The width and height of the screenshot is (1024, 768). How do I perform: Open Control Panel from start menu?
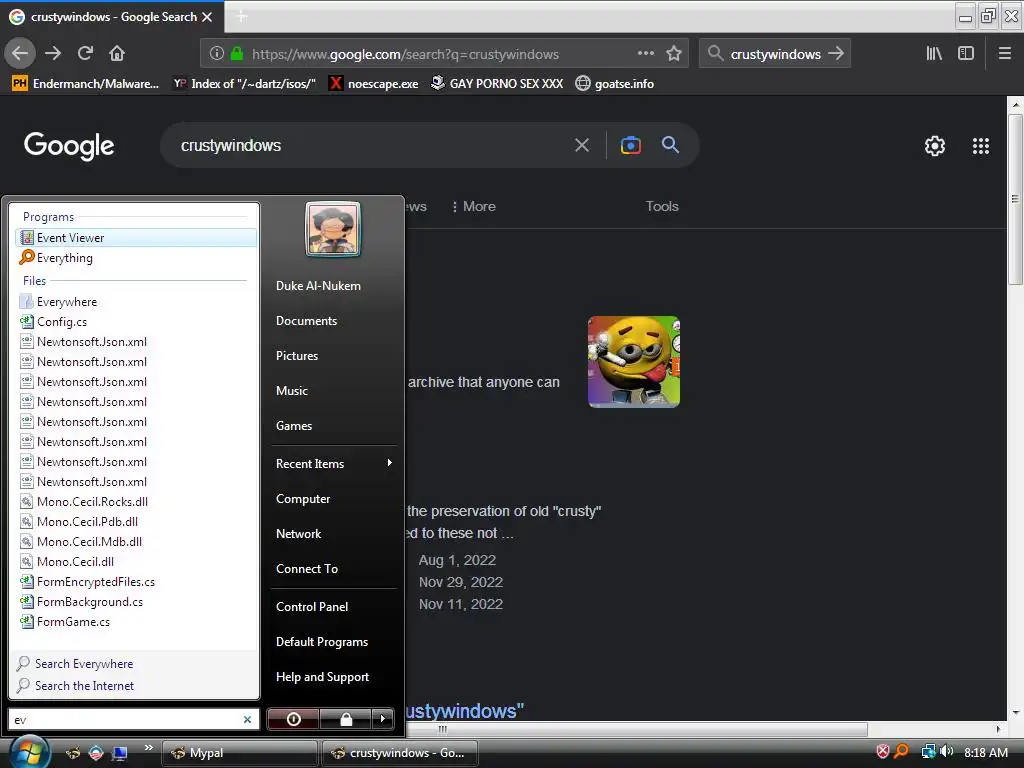tap(312, 607)
